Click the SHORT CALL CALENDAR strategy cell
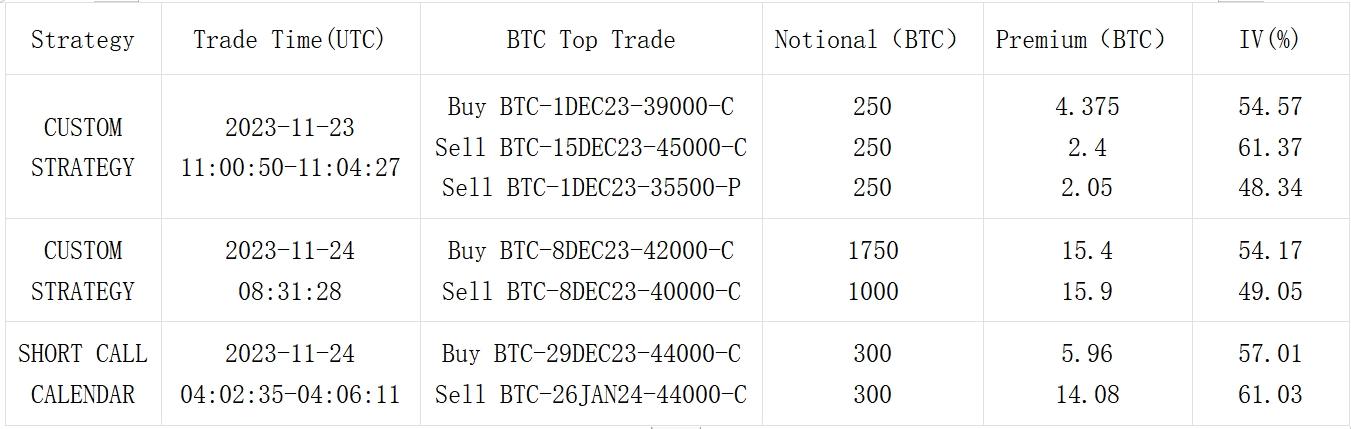The image size is (1351, 429). coord(82,374)
